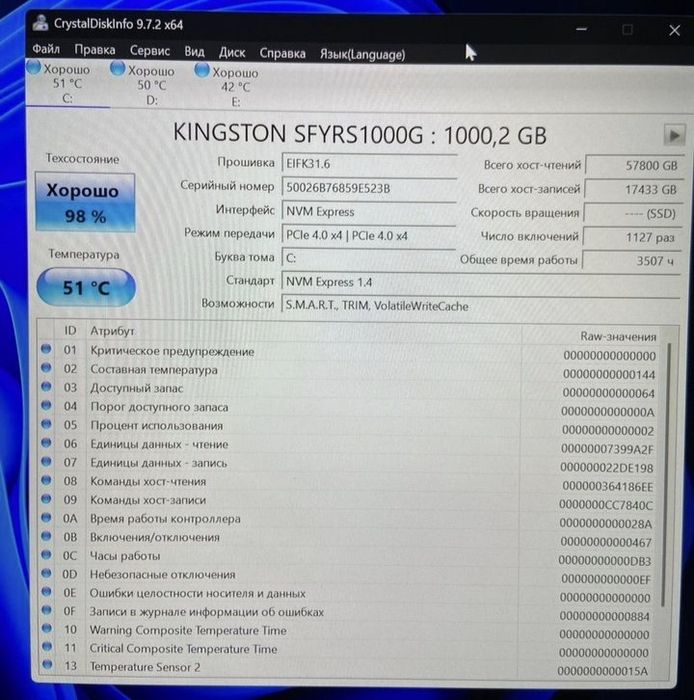Viewport: 694px width, 700px height.
Task: Select the Небезопасные отключения attribute text
Action: click(x=162, y=575)
